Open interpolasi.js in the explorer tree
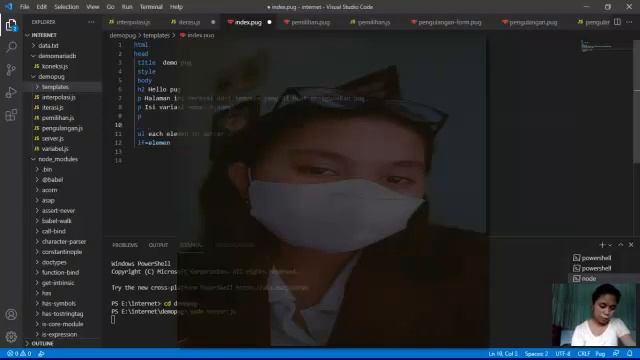 pyautogui.click(x=58, y=97)
